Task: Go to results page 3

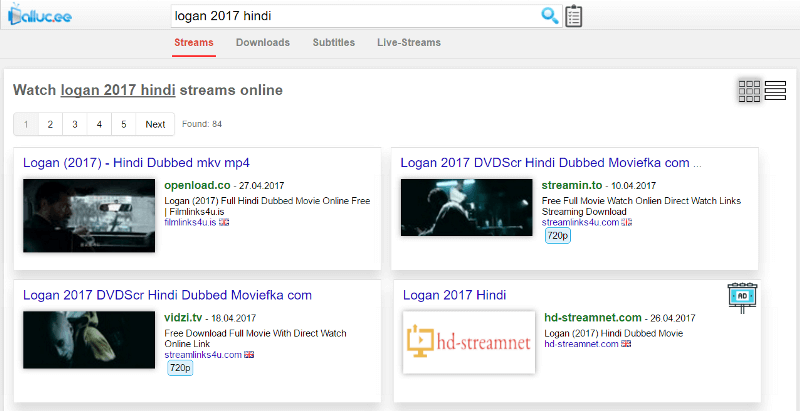Action: pyautogui.click(x=74, y=124)
